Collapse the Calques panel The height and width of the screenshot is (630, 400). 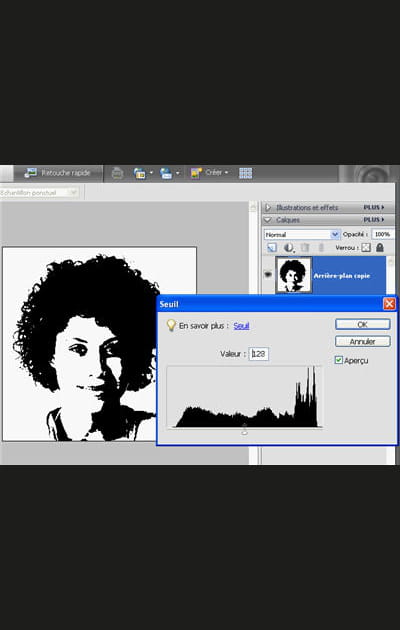tap(267, 220)
